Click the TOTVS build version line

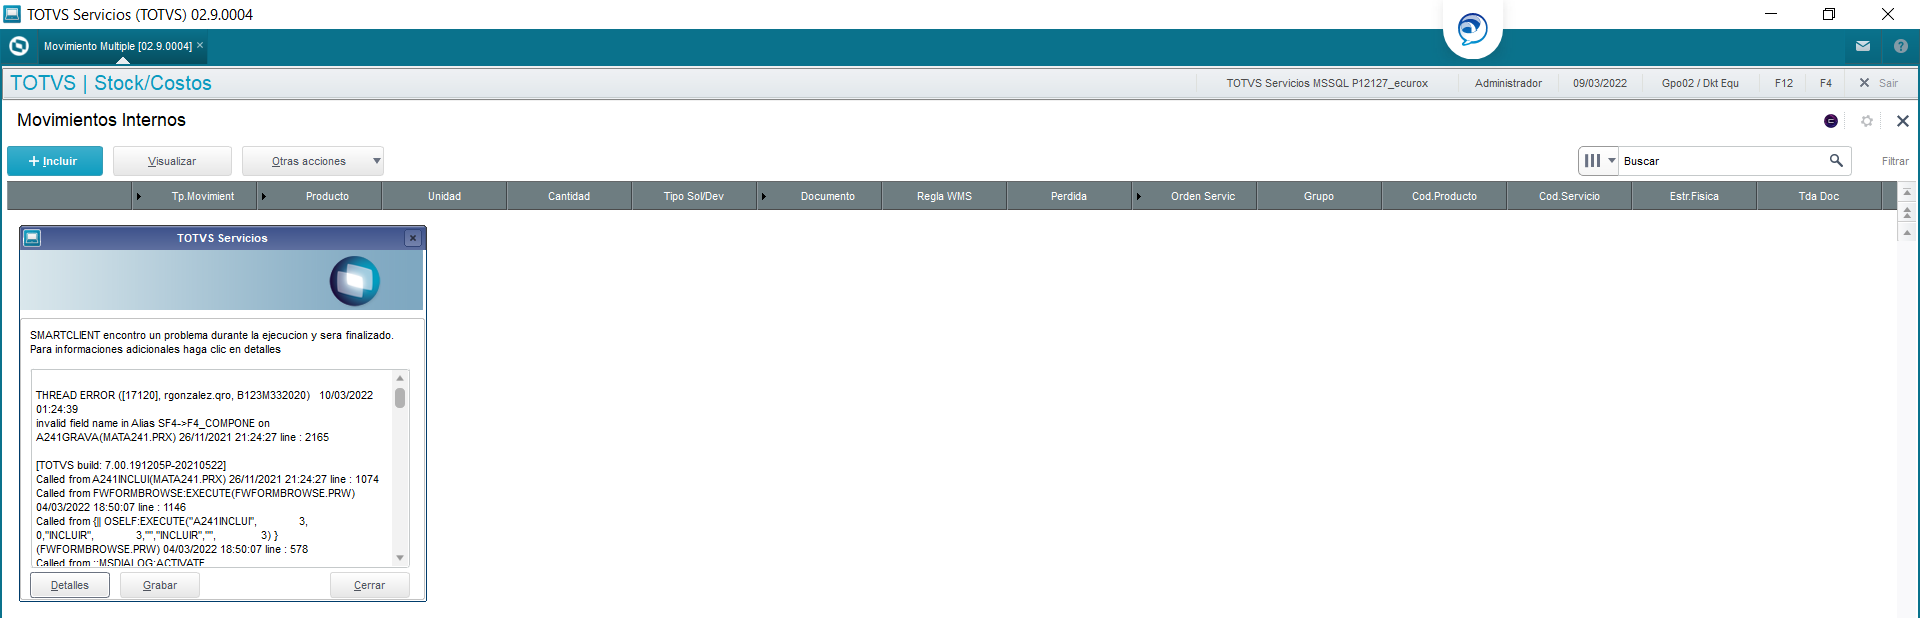[131, 465]
